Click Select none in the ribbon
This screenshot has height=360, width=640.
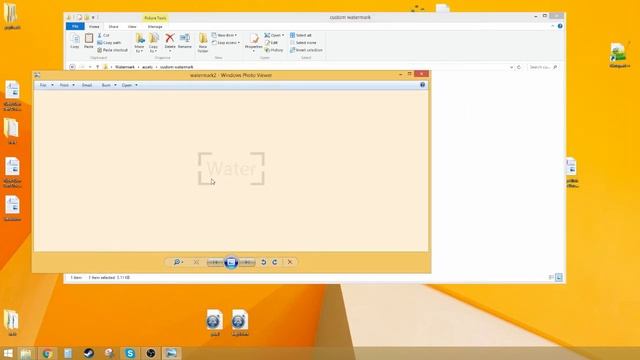[x=303, y=42]
